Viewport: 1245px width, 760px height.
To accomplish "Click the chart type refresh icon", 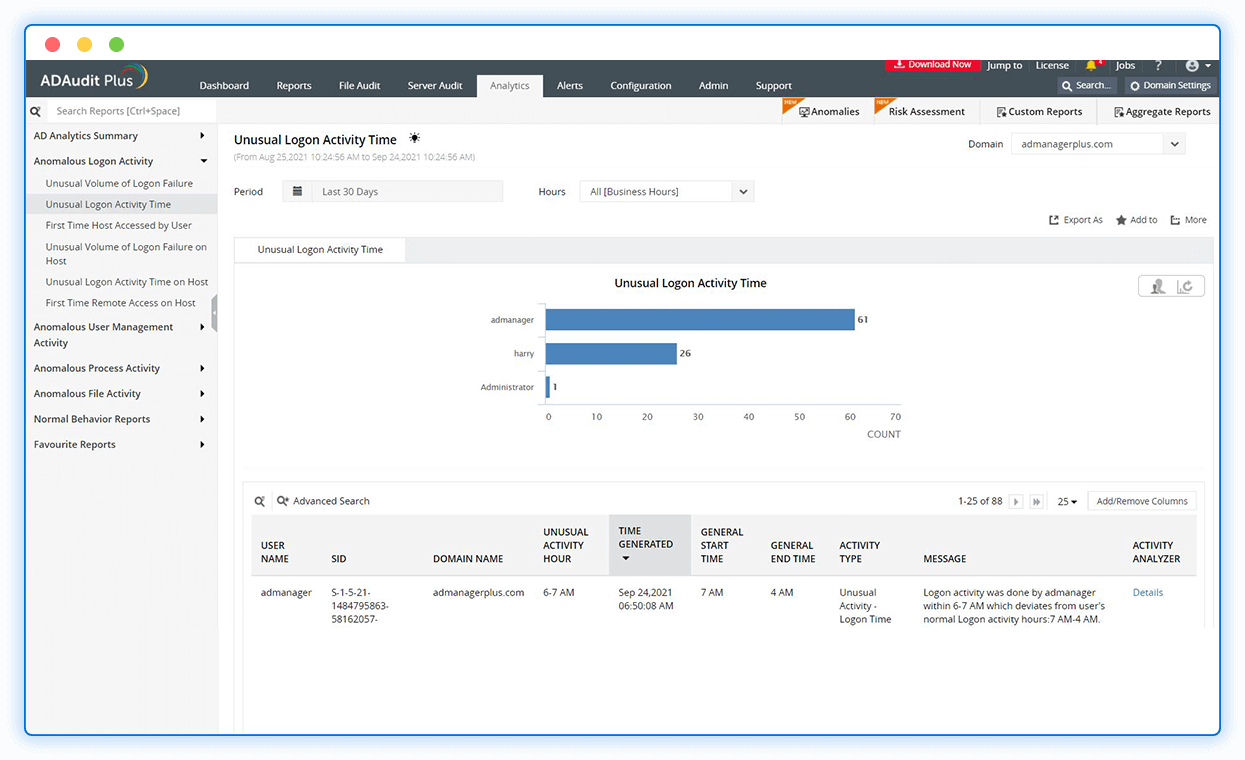I will click(1185, 286).
